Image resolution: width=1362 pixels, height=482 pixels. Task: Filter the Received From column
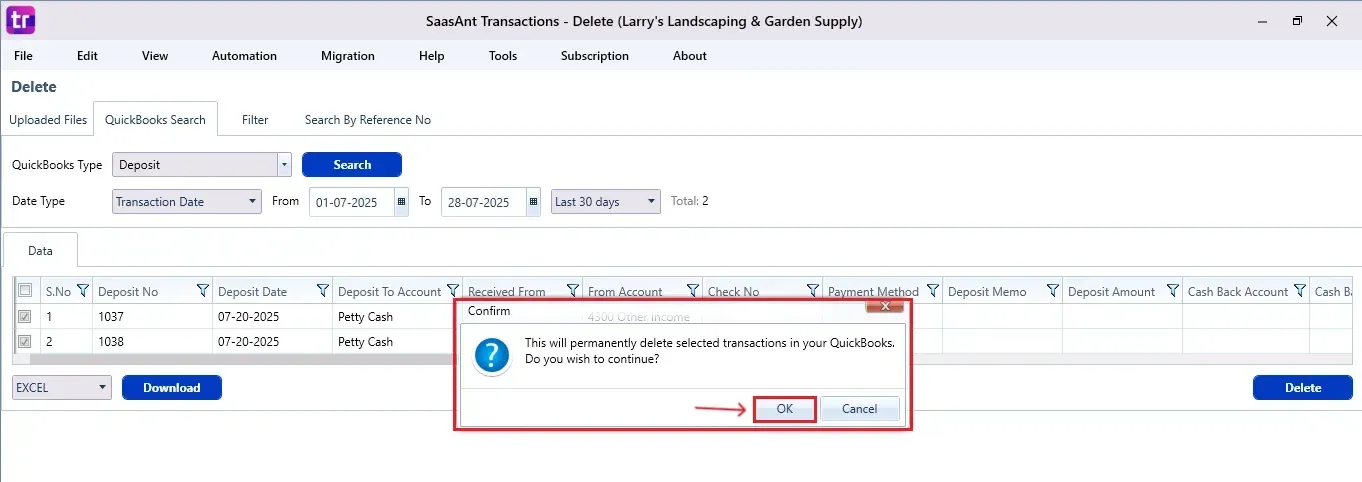(x=573, y=291)
